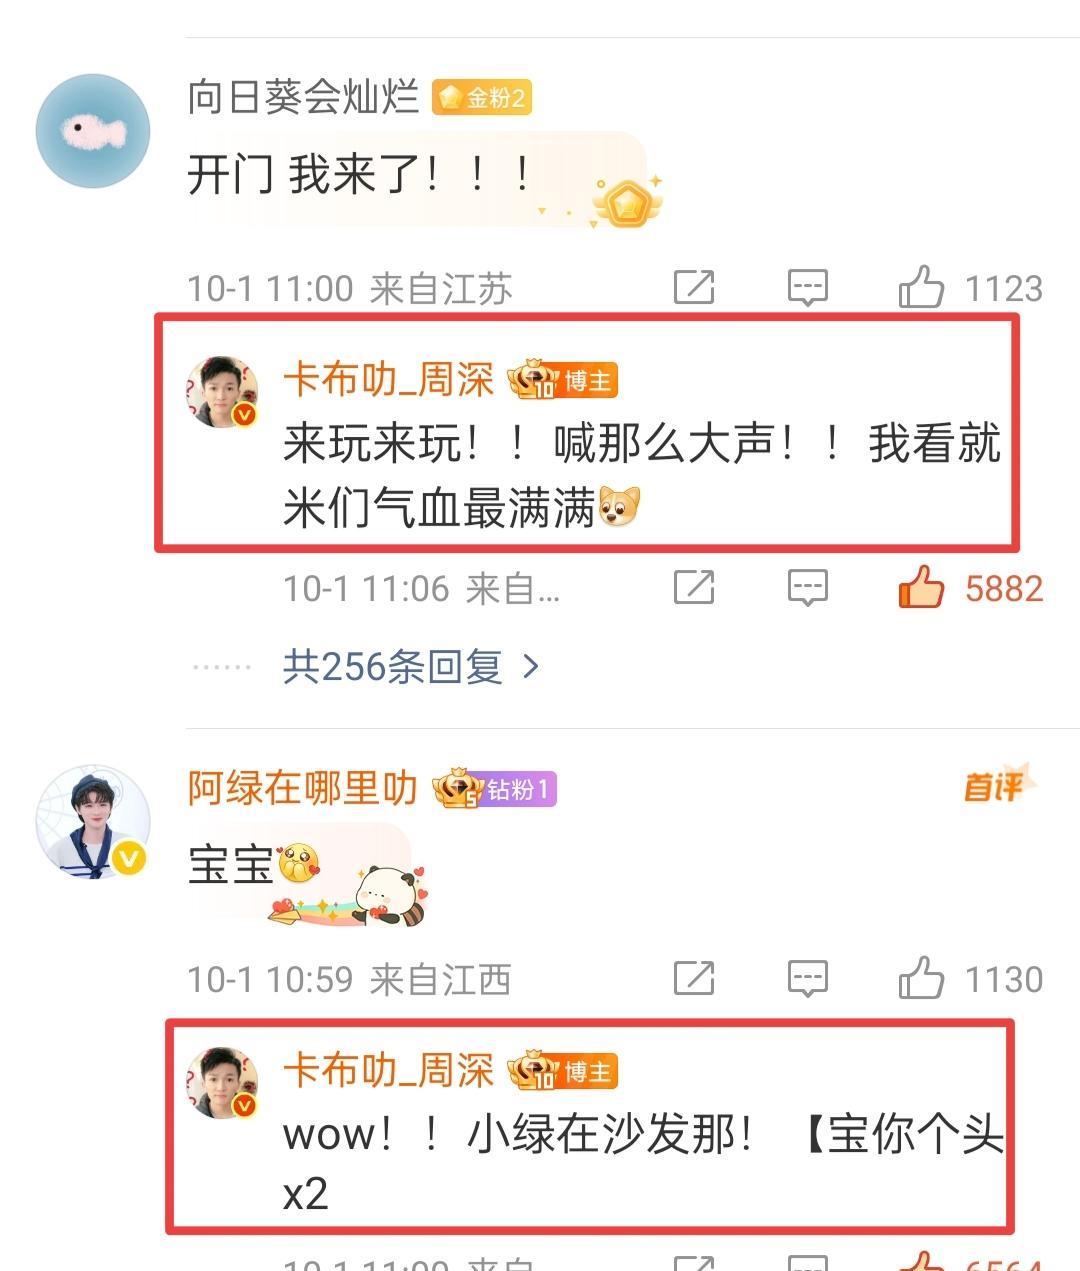Image resolution: width=1080 pixels, height=1271 pixels.
Task: Tap 博主 badge in first 周深 reply
Action: (588, 381)
